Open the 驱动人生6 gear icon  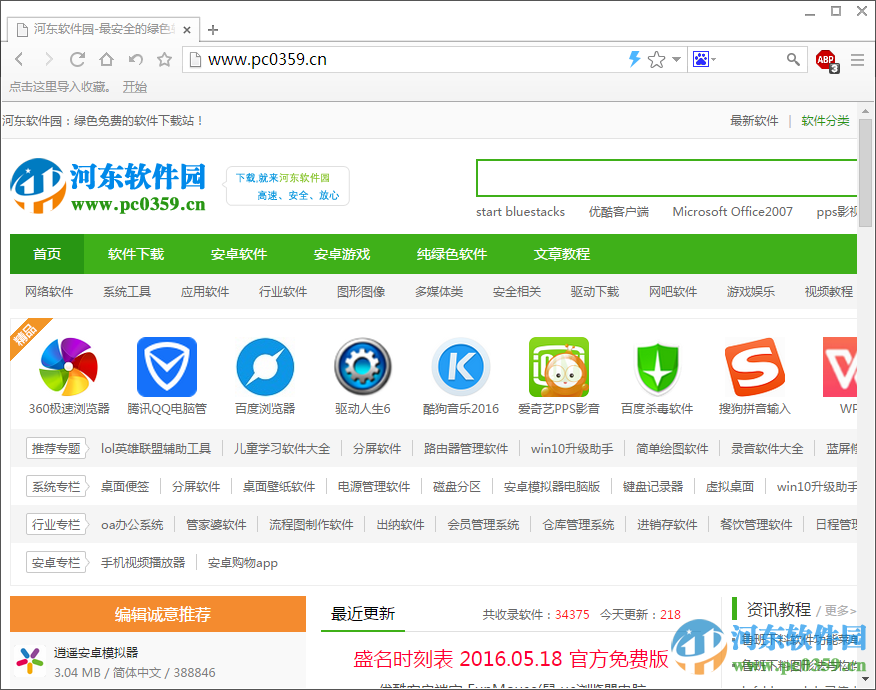tap(362, 367)
